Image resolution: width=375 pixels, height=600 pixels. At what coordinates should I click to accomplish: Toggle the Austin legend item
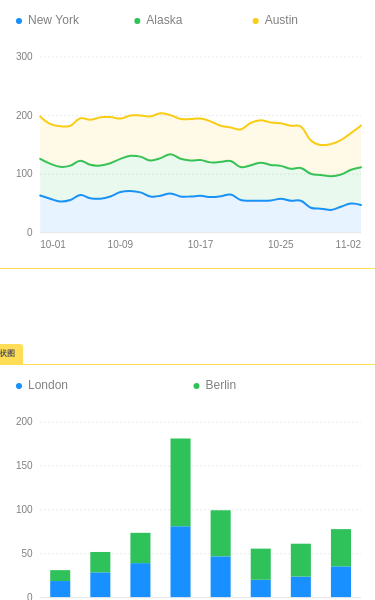pyautogui.click(x=276, y=20)
